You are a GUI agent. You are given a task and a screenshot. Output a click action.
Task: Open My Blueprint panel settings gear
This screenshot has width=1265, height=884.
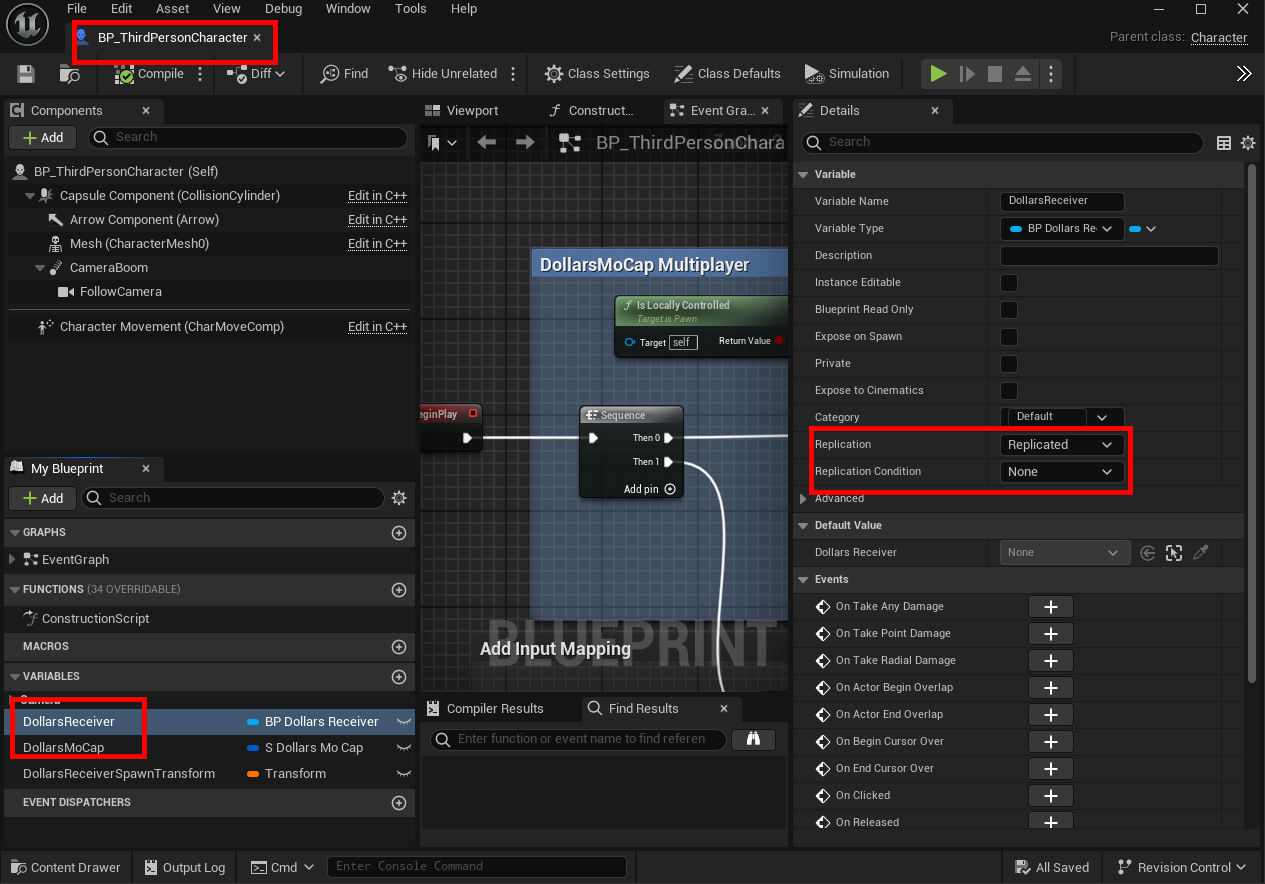pos(399,498)
